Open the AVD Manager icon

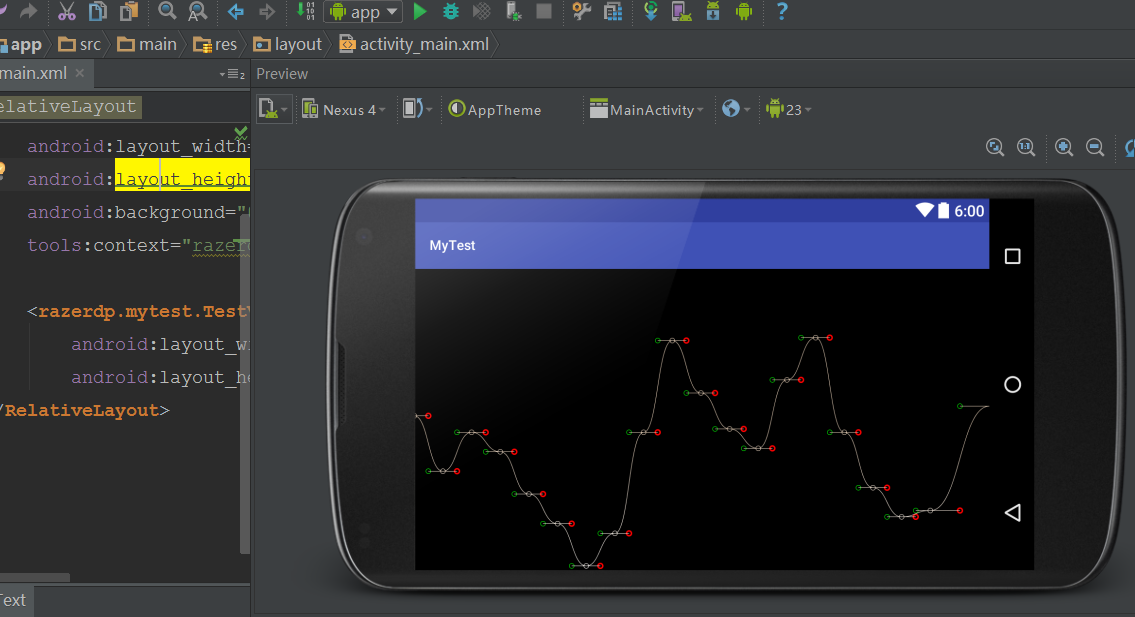(x=681, y=11)
